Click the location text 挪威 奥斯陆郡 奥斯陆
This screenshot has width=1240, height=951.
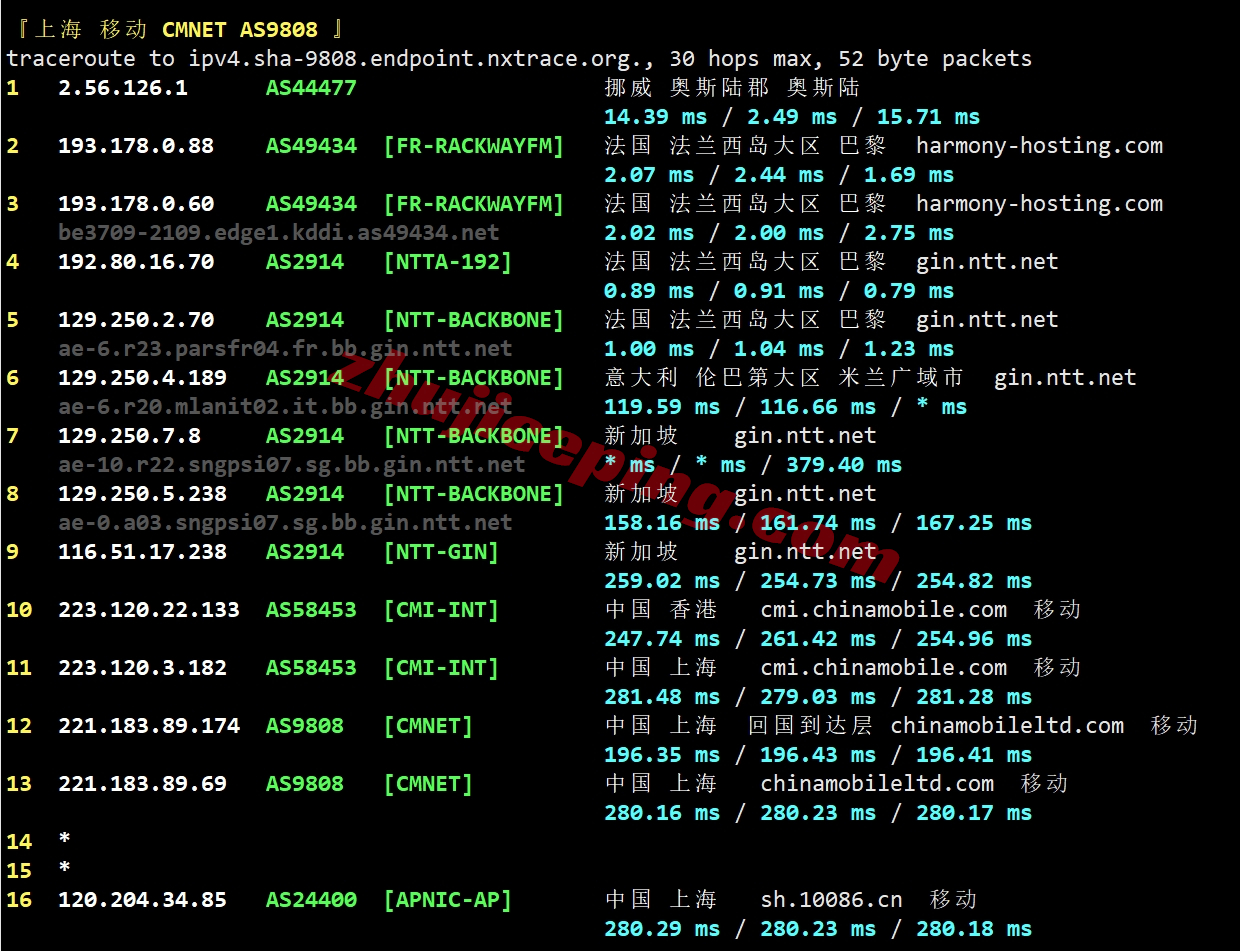tap(732, 88)
